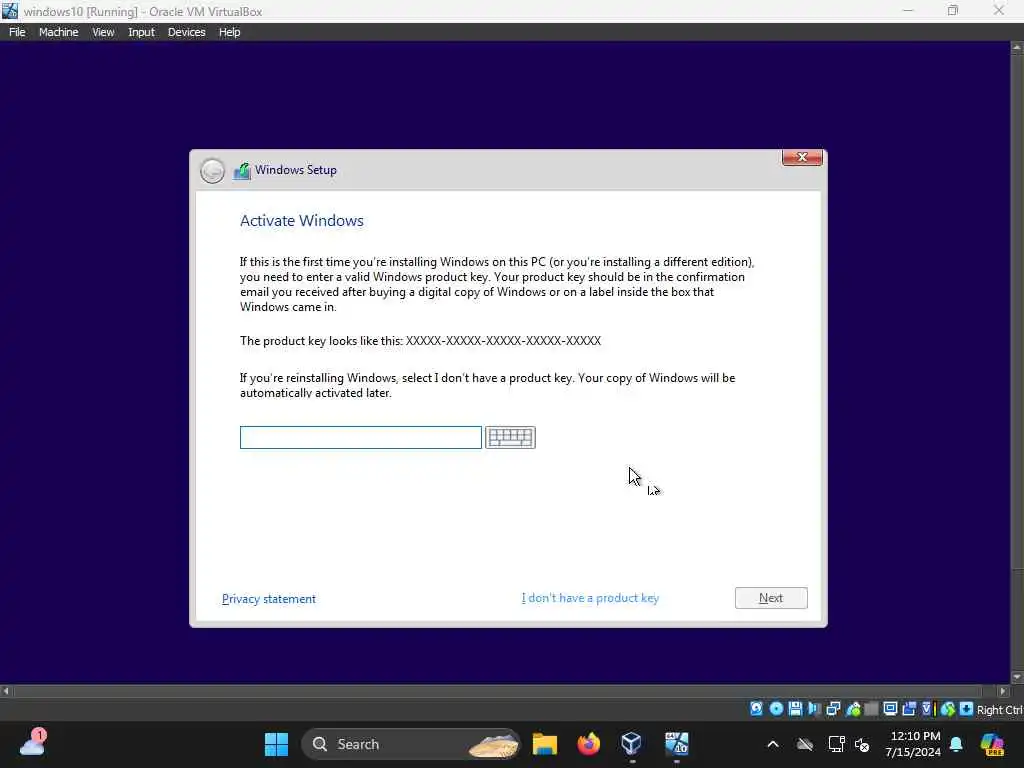
Task: Open the Windows Start menu
Action: pyautogui.click(x=276, y=744)
